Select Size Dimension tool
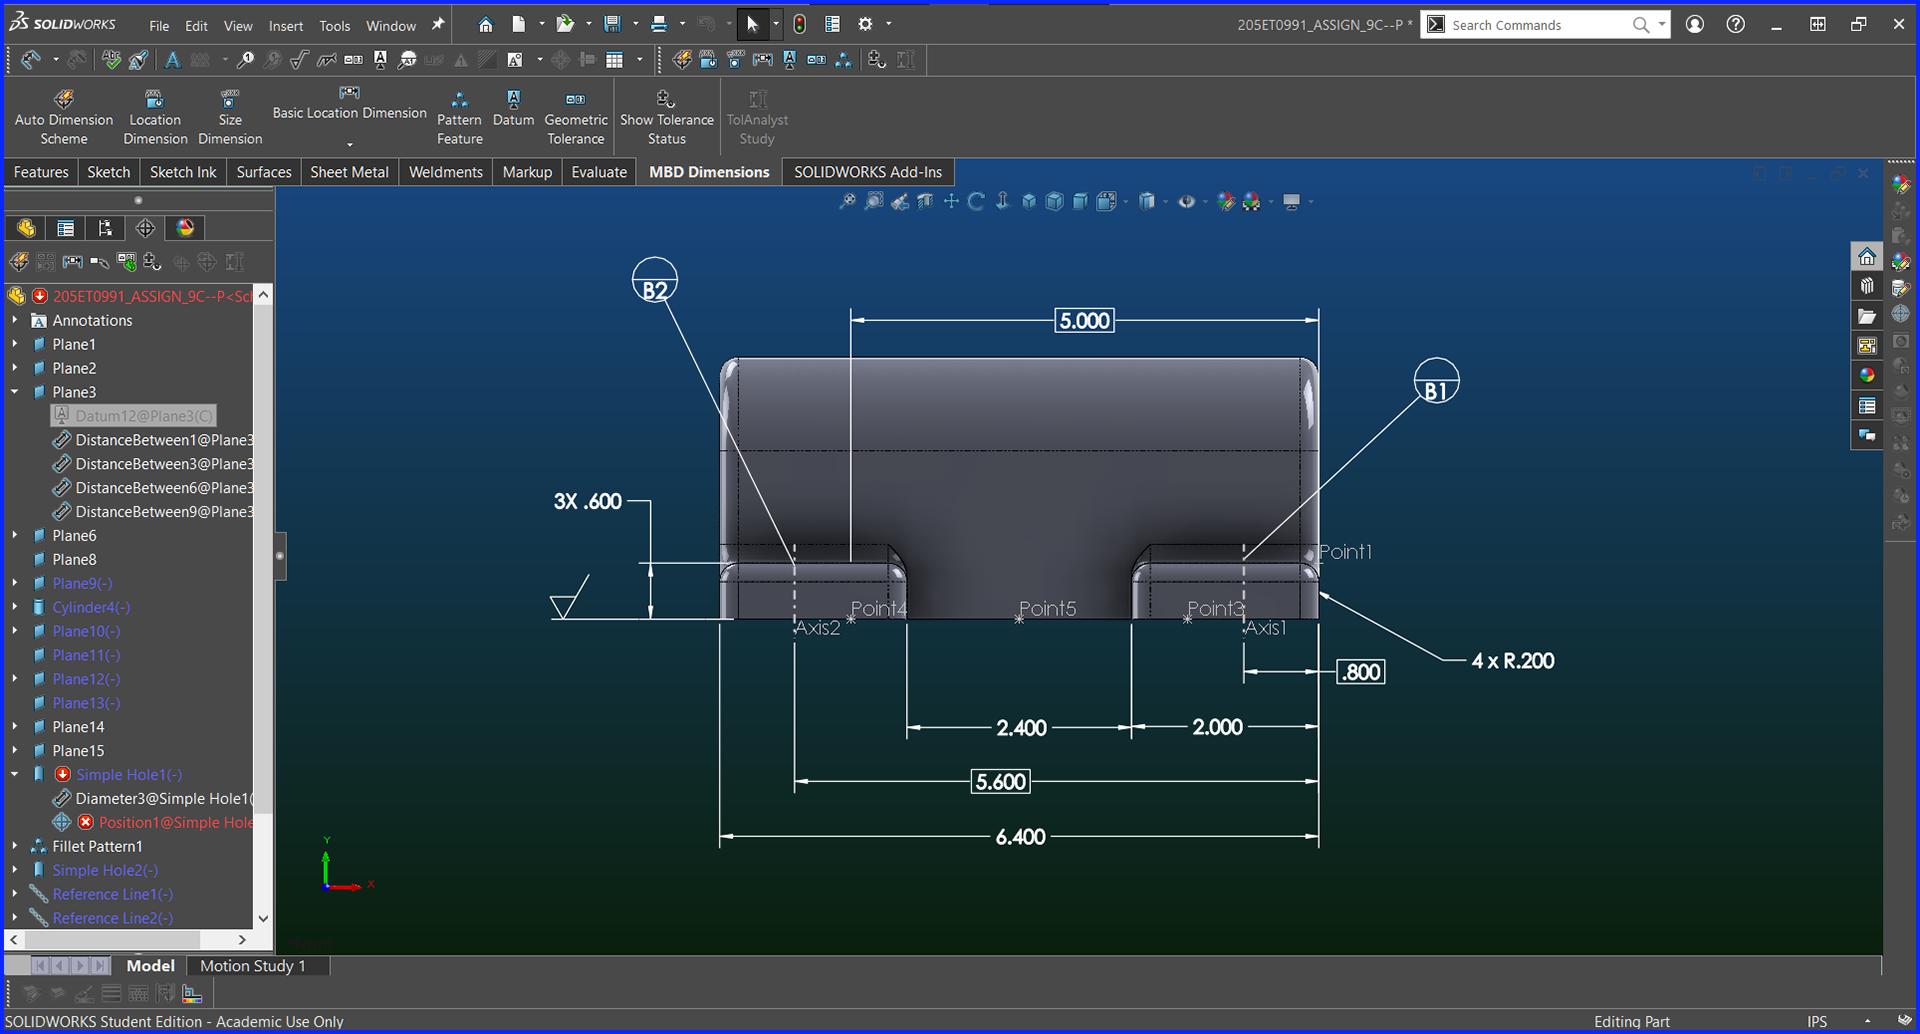 coord(230,118)
